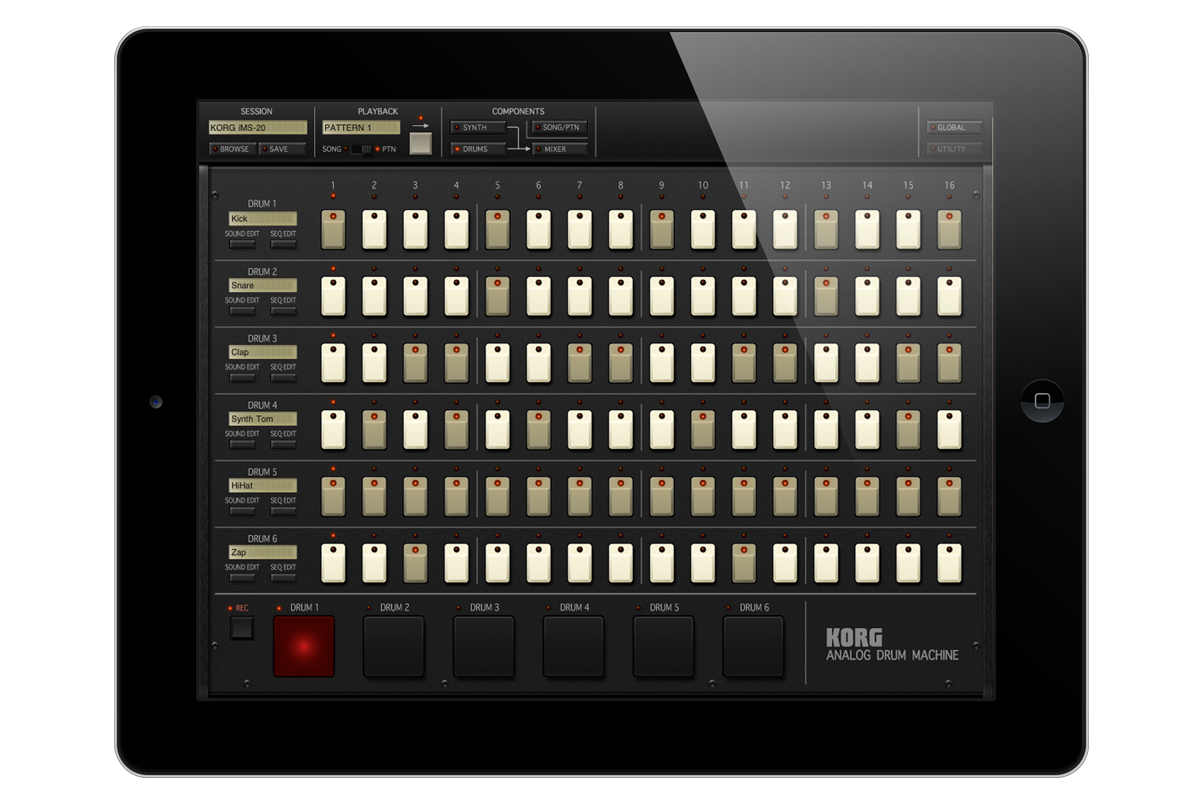Toggle Clap step 12

[x=784, y=363]
